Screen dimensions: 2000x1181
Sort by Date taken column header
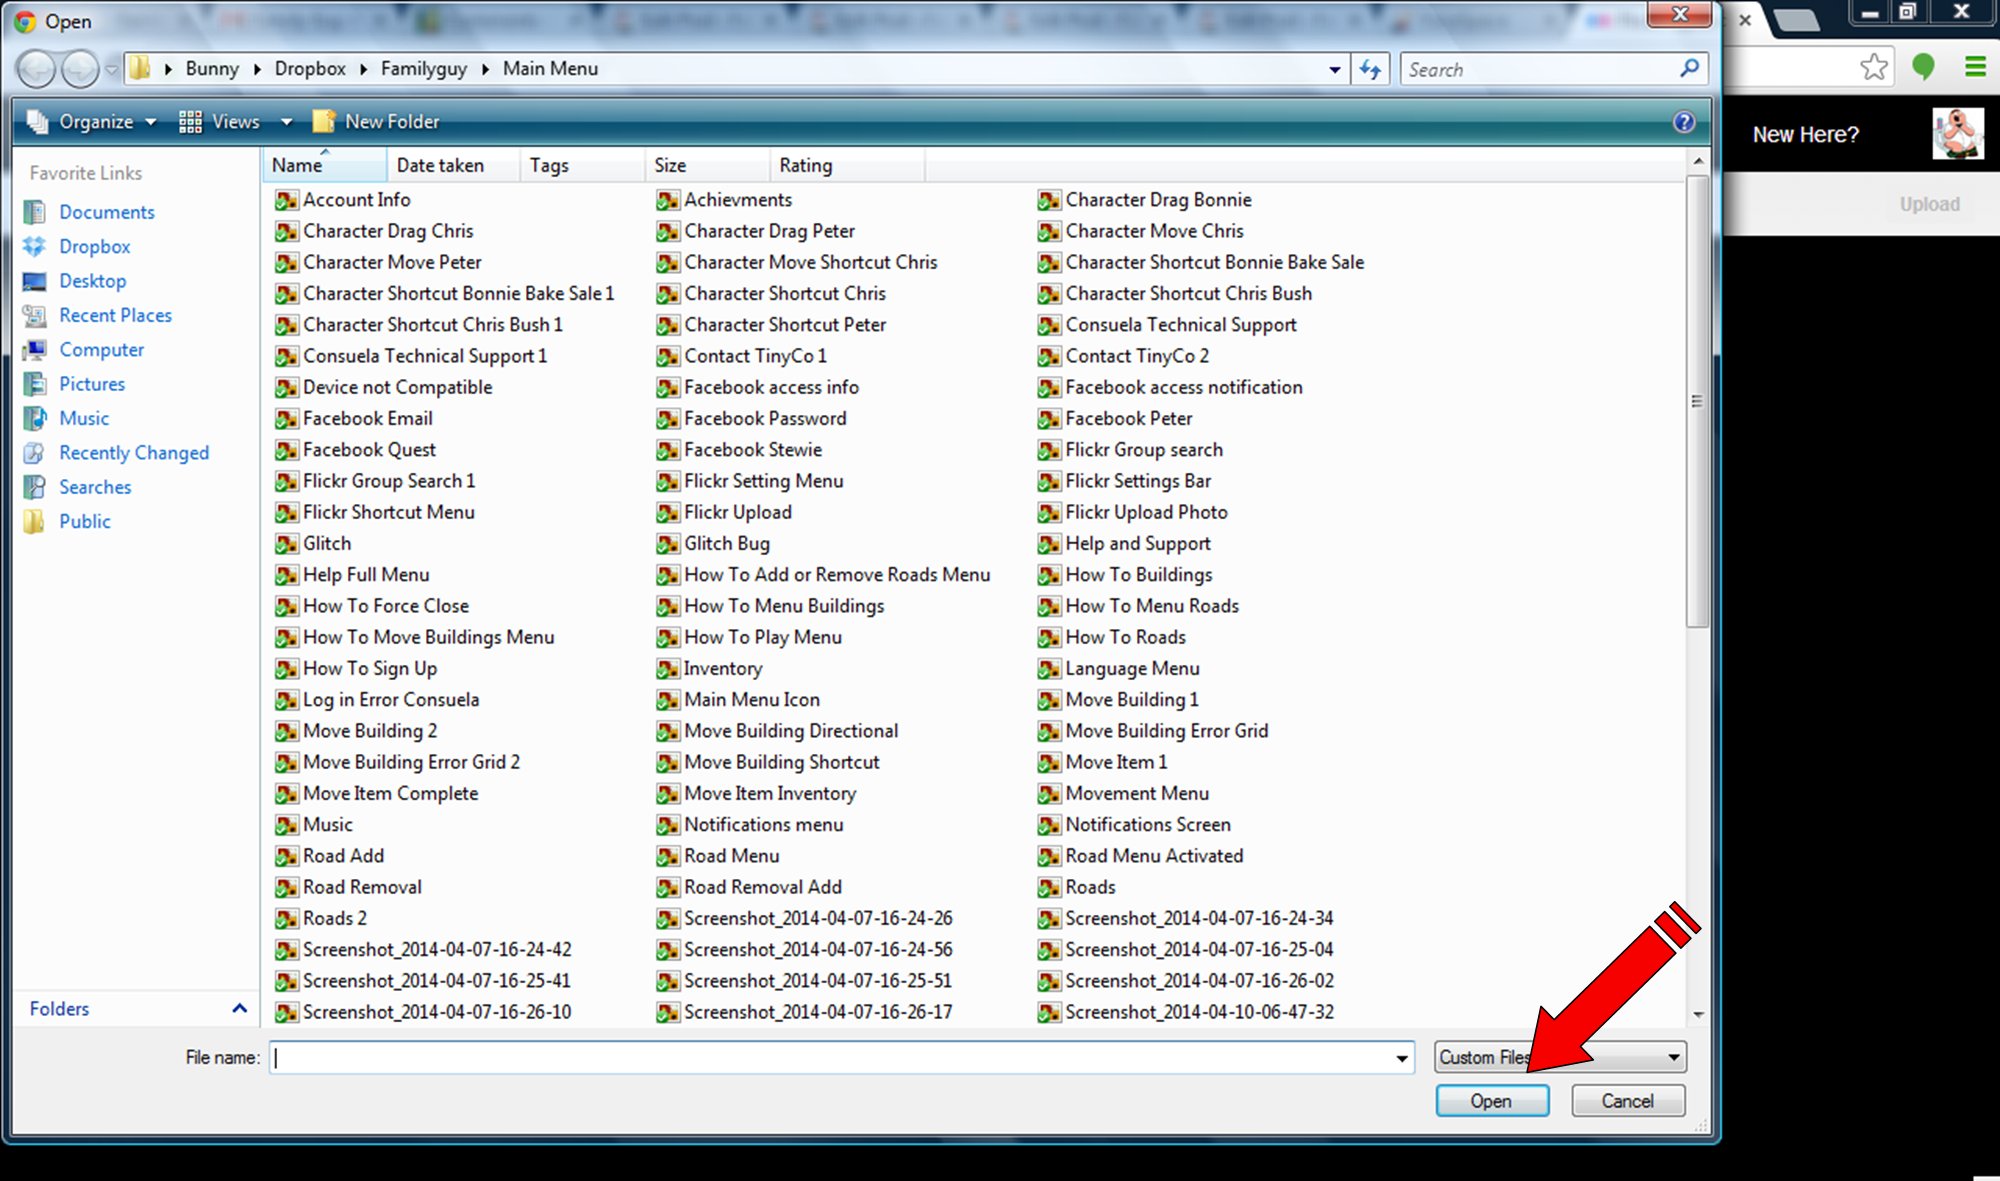(x=440, y=165)
